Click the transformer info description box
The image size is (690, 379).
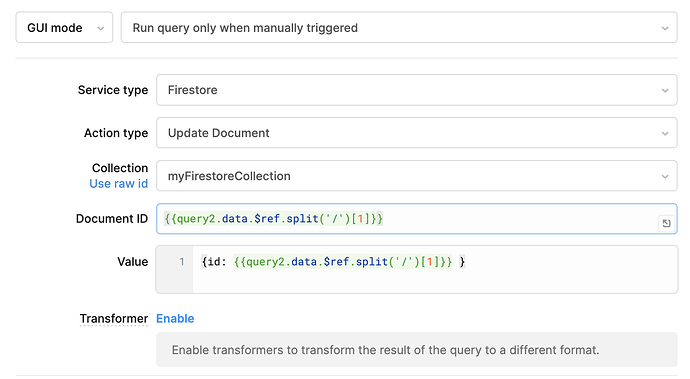pyautogui.click(x=417, y=350)
